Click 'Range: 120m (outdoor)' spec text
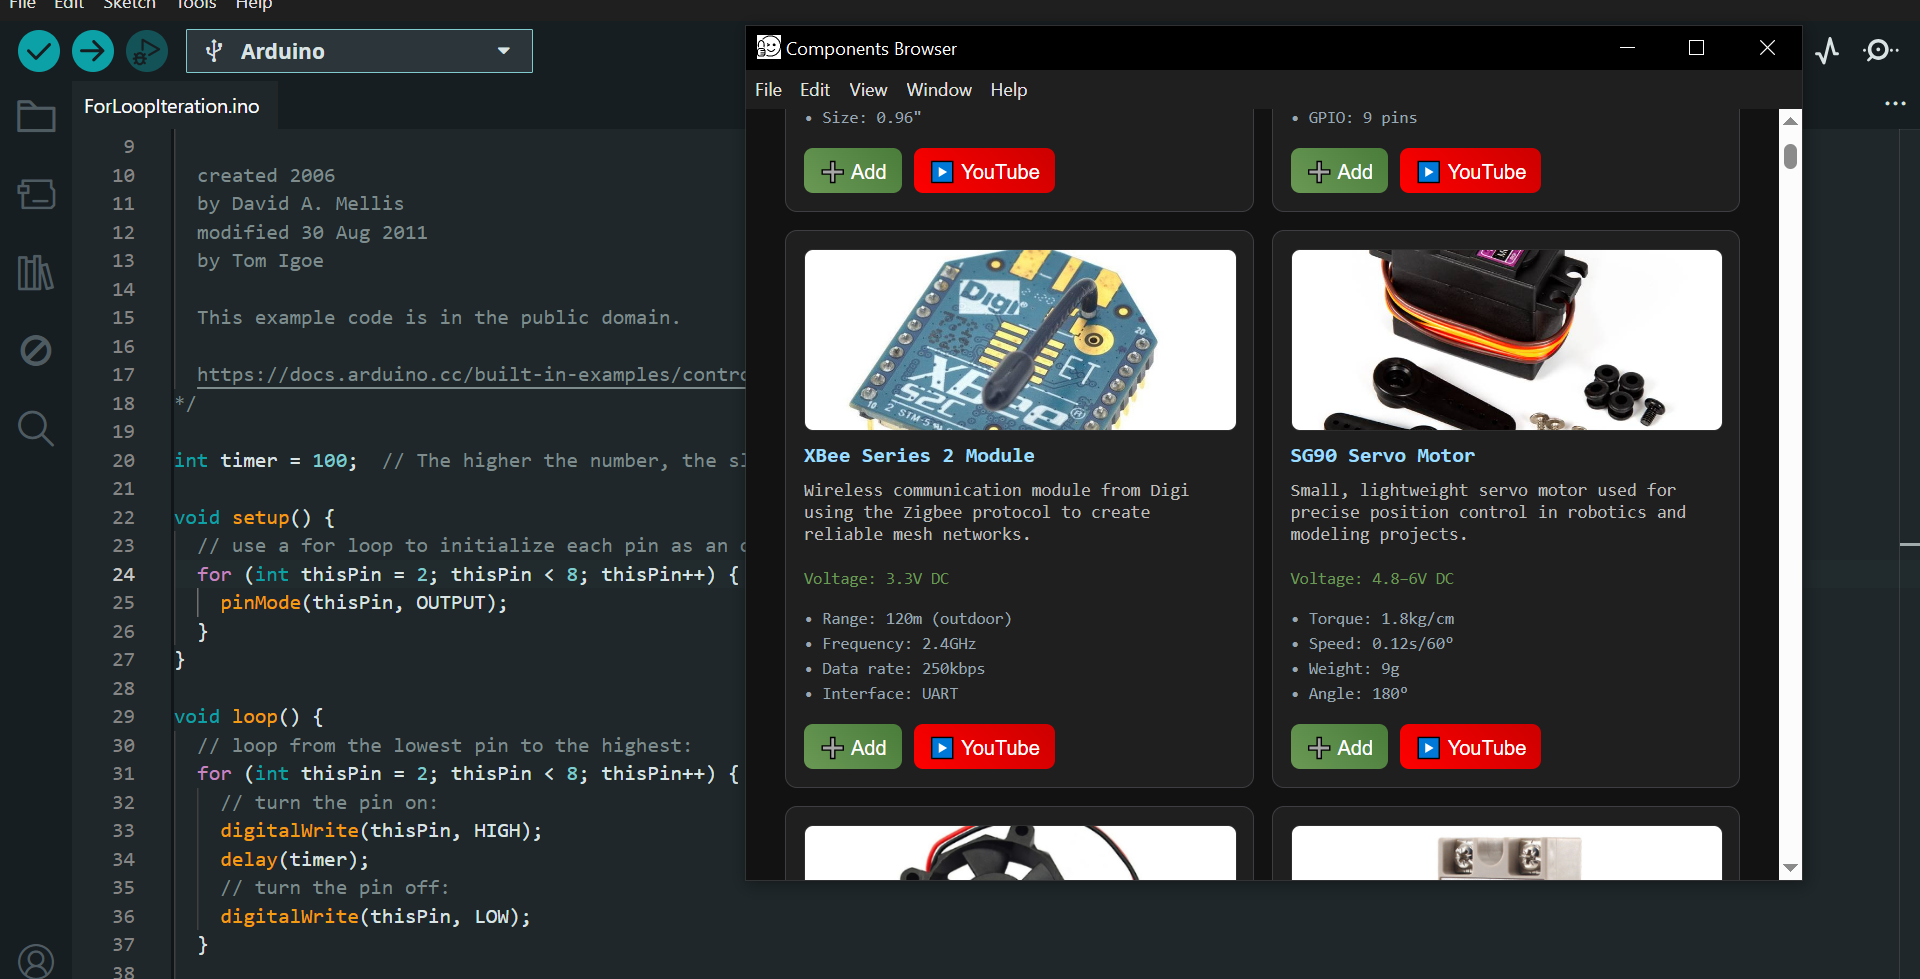Viewport: 1920px width, 979px height. coord(917,619)
